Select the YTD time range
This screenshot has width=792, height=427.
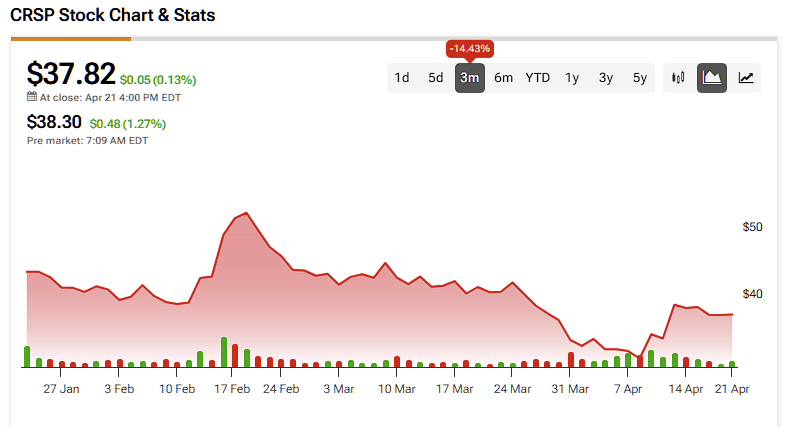(x=537, y=78)
